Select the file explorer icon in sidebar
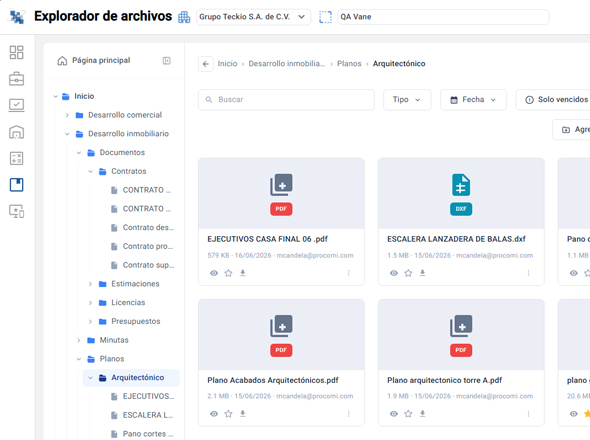Image resolution: width=590 pixels, height=440 pixels. (16, 185)
